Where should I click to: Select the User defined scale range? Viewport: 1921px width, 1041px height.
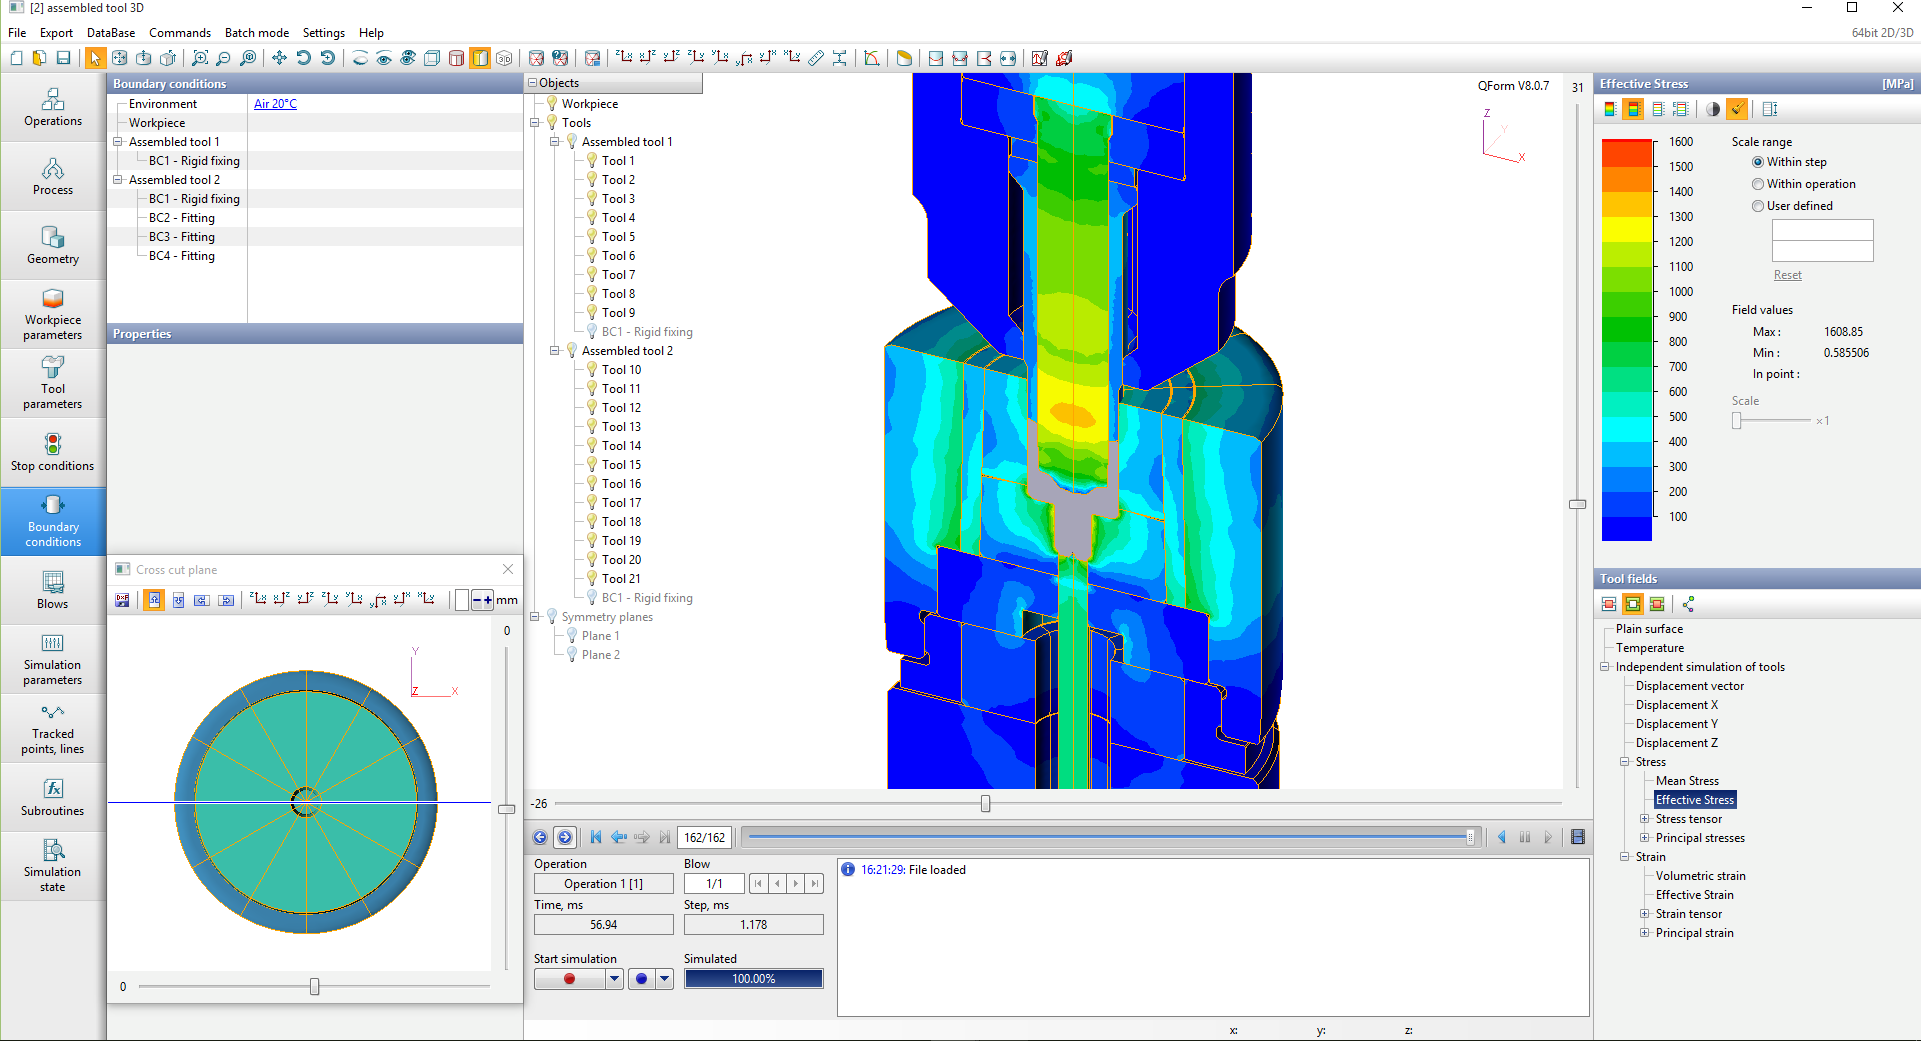pyautogui.click(x=1758, y=206)
